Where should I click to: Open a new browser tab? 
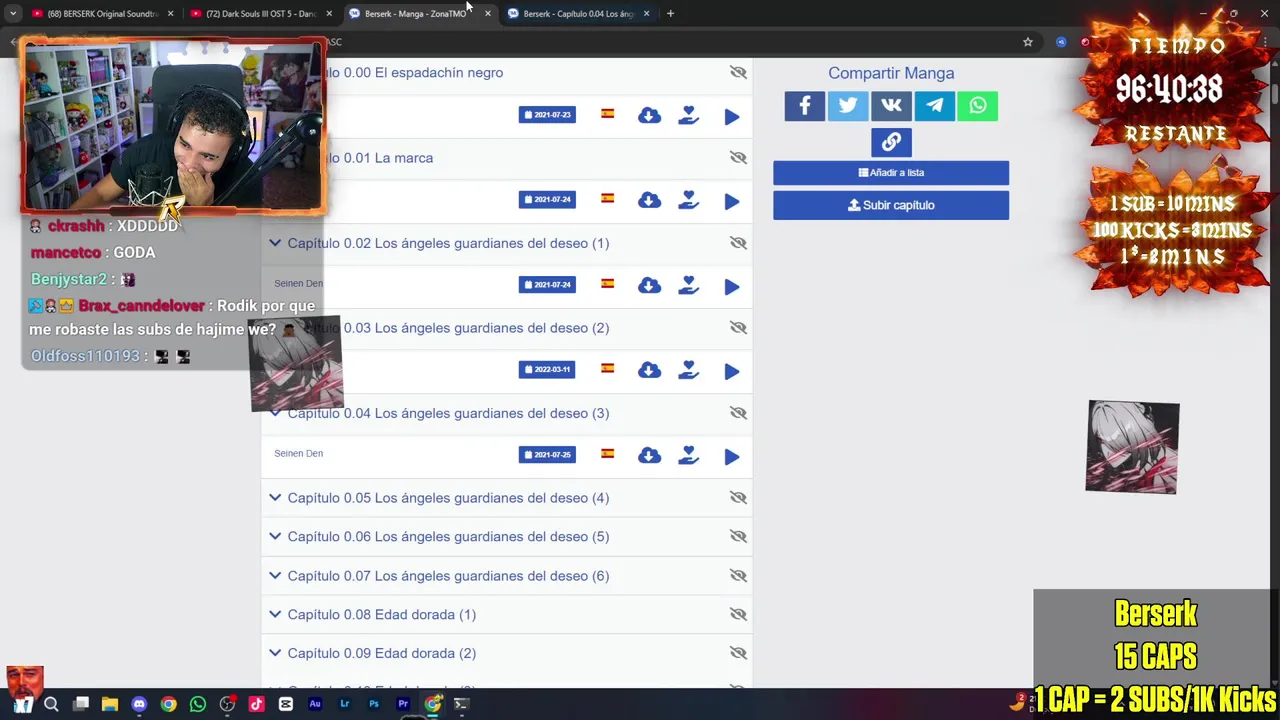[x=670, y=14]
